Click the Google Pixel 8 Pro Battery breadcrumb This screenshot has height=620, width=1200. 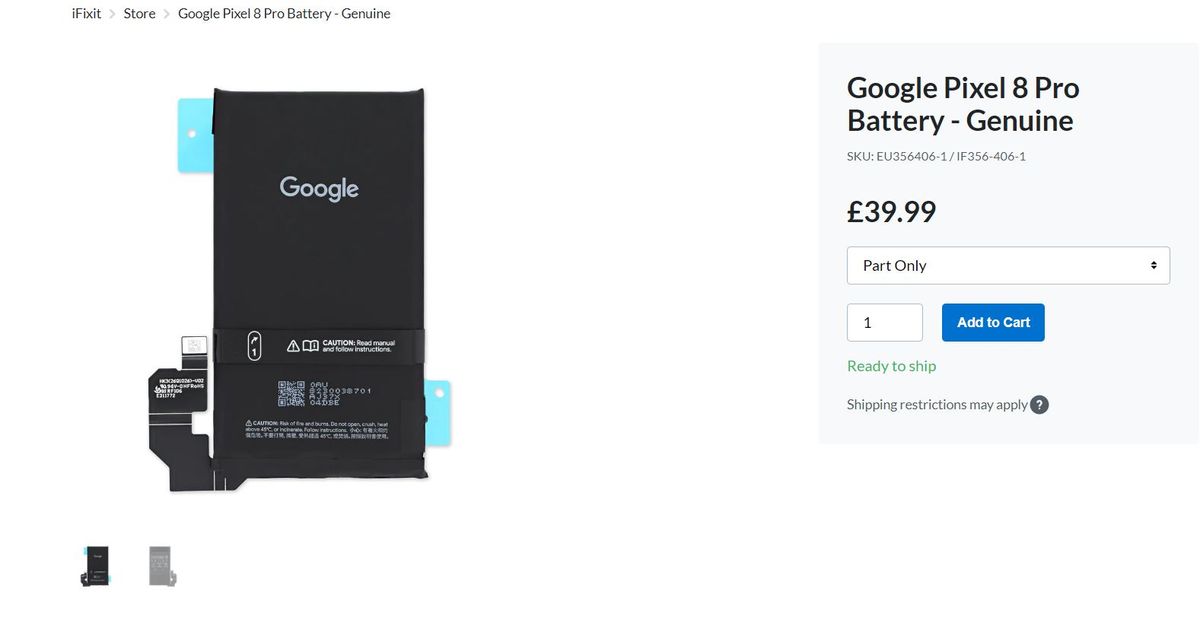coord(284,14)
